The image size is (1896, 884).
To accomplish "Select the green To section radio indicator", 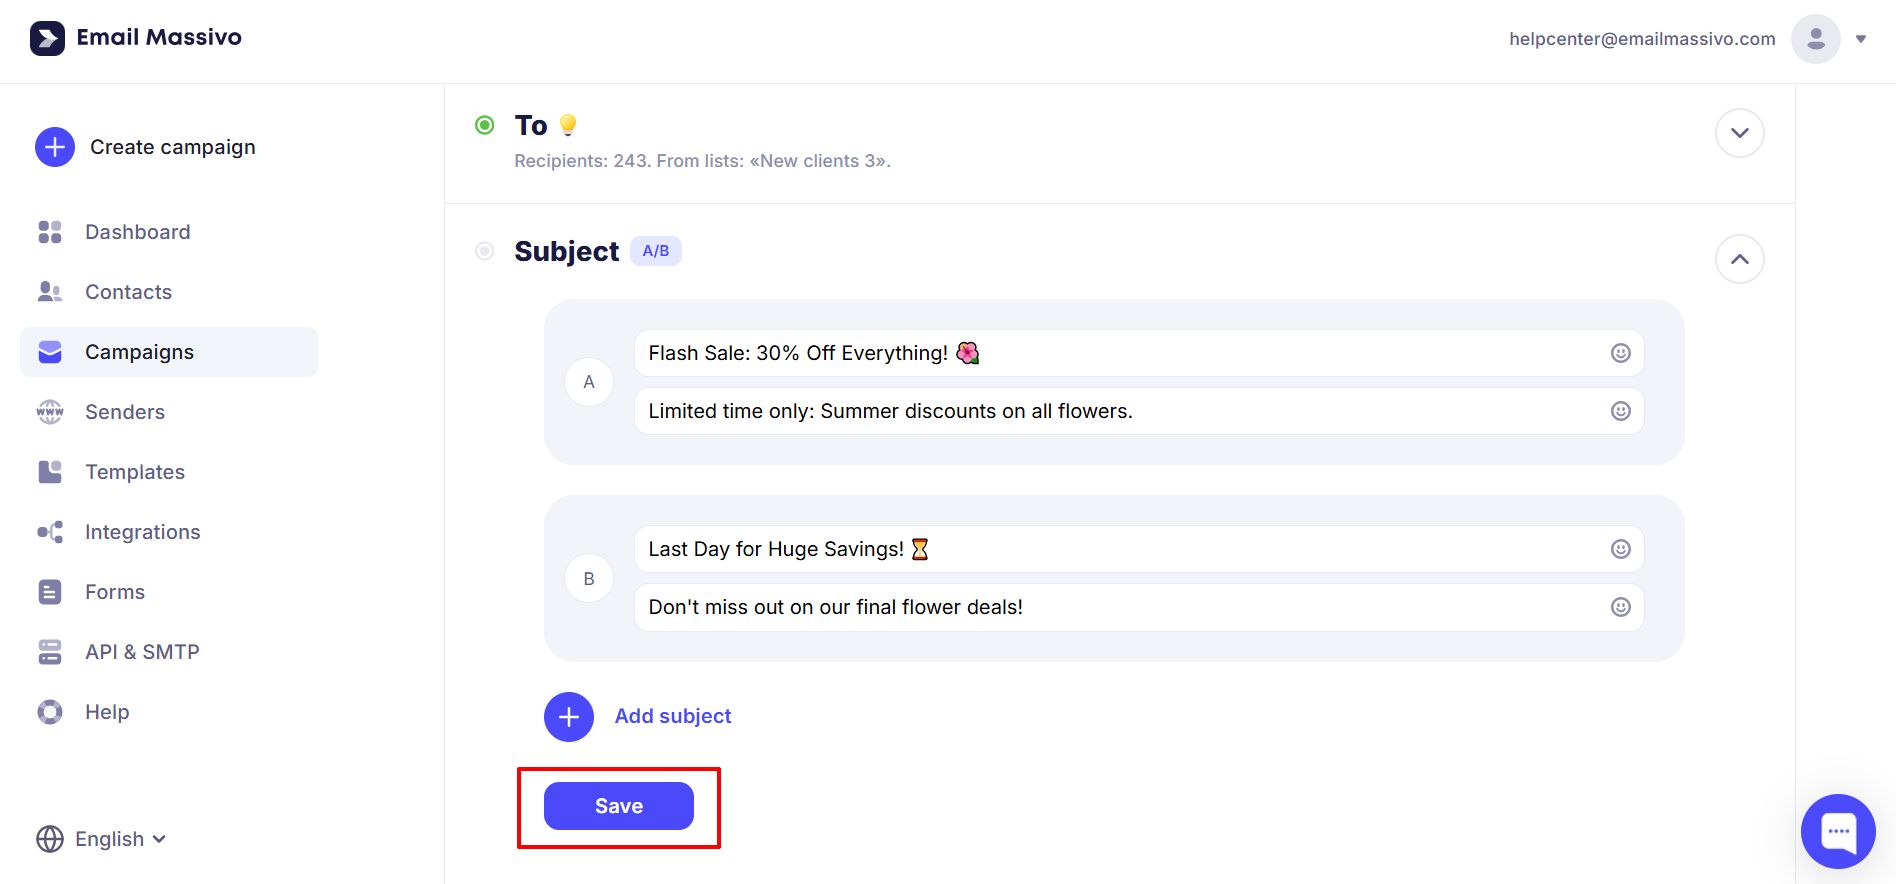I will 485,125.
